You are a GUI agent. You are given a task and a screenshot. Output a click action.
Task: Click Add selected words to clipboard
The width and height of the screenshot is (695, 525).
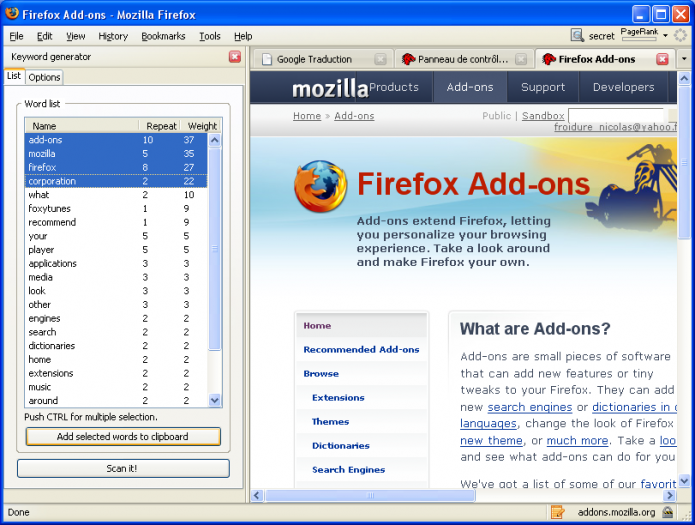122,437
